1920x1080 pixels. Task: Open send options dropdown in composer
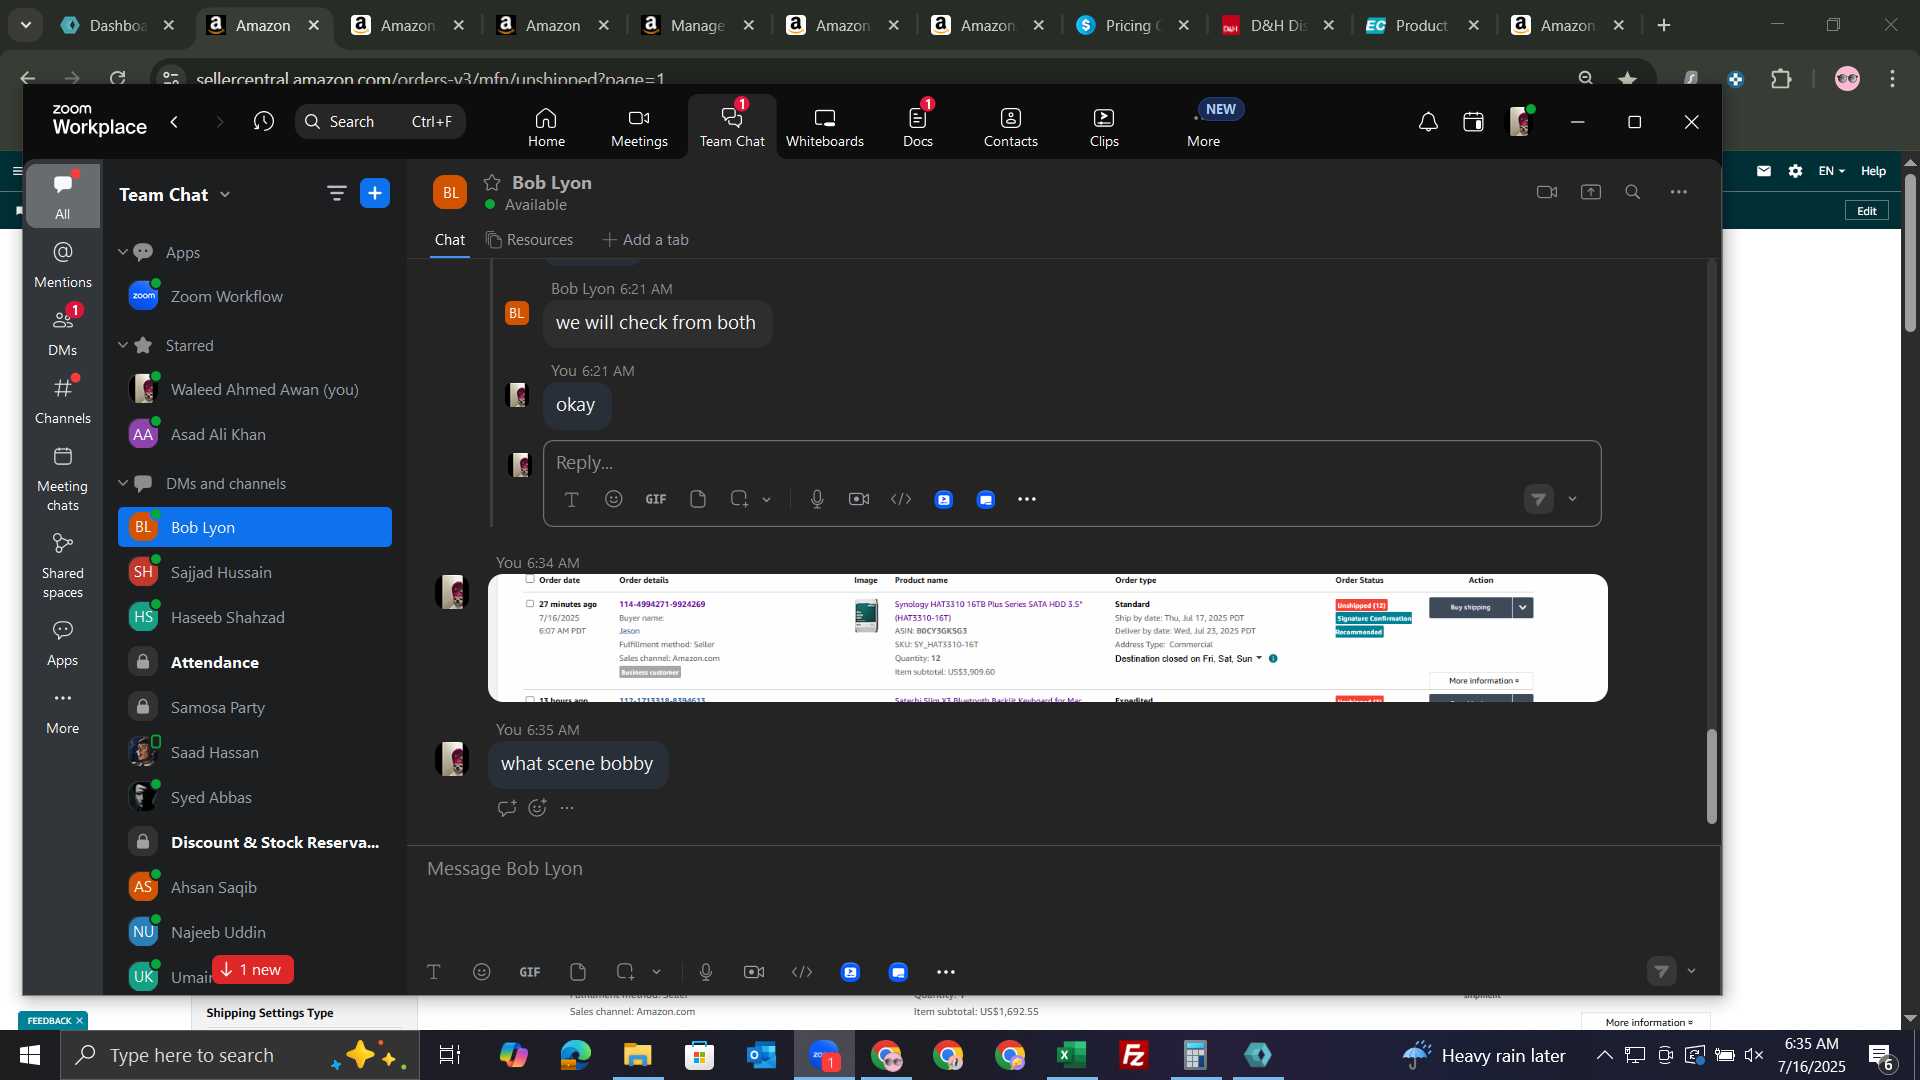(x=1692, y=971)
